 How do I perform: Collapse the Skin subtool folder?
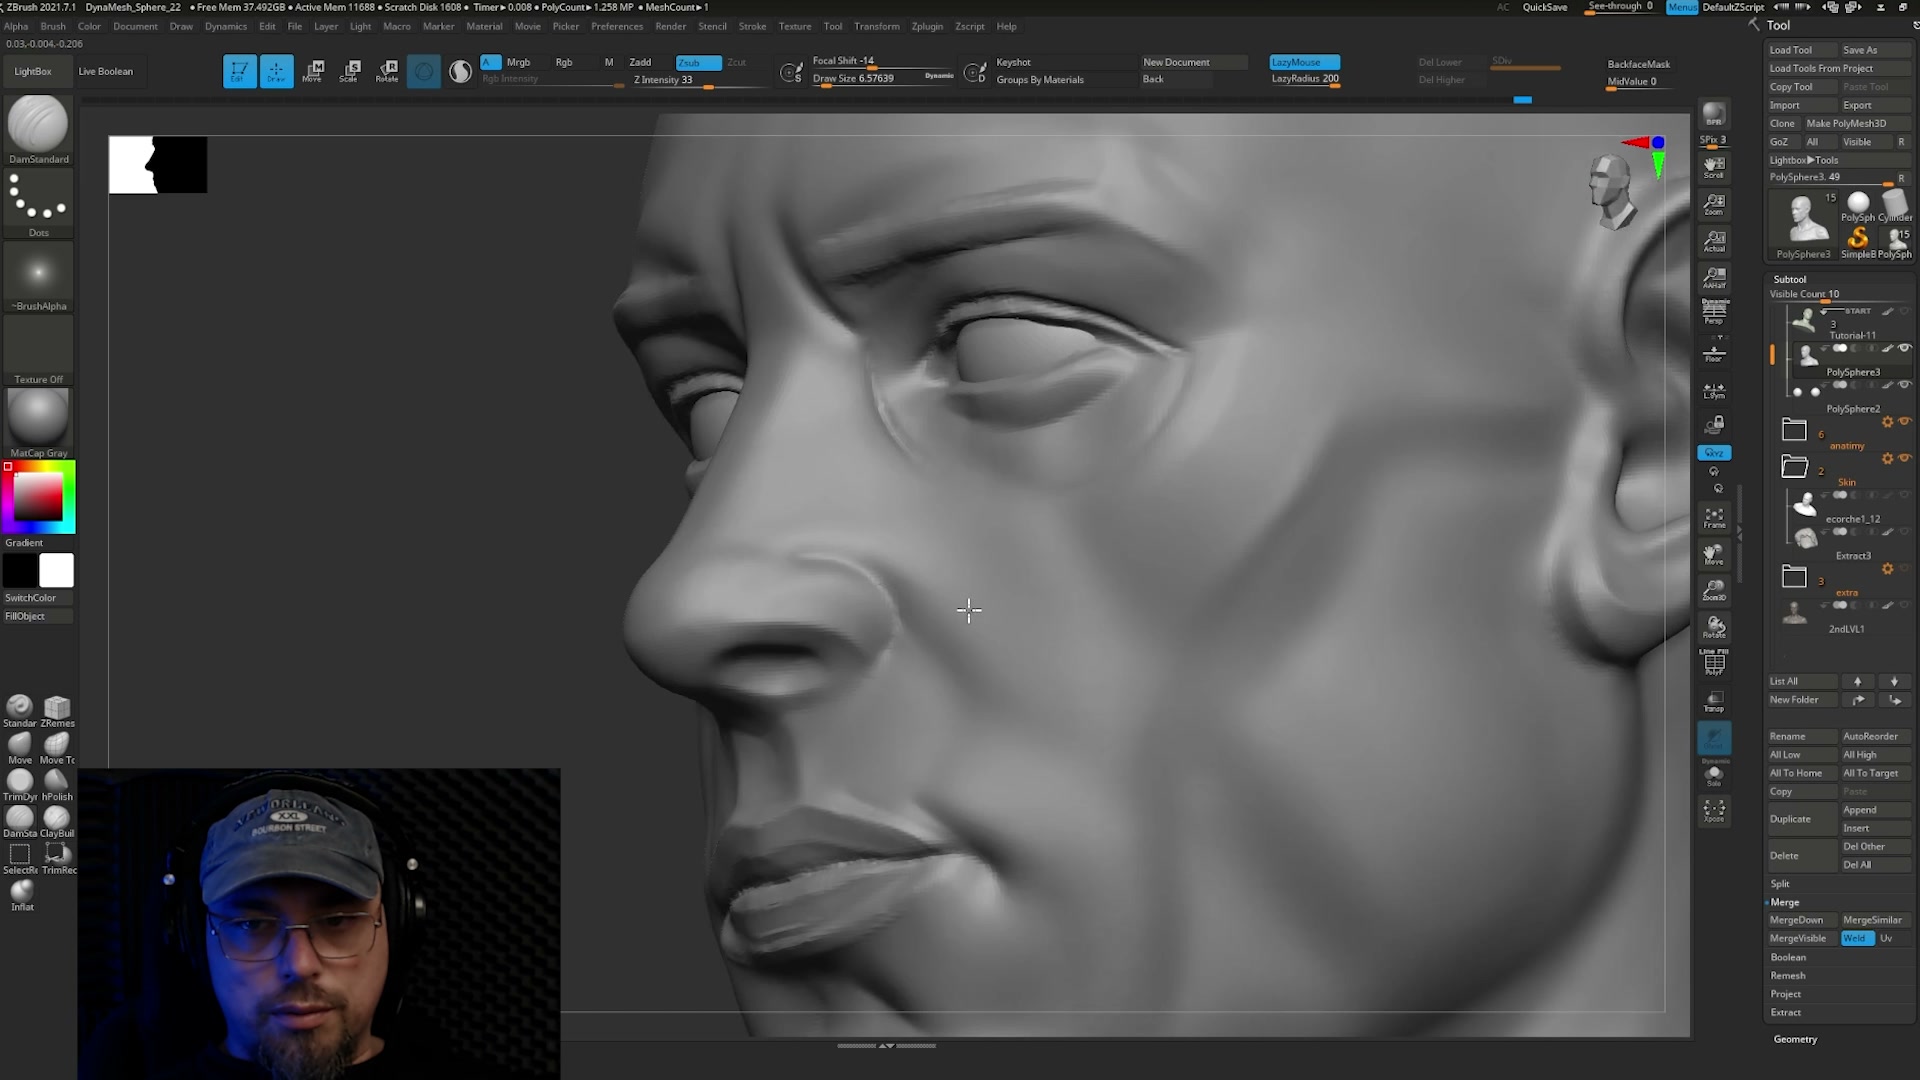click(x=1794, y=467)
